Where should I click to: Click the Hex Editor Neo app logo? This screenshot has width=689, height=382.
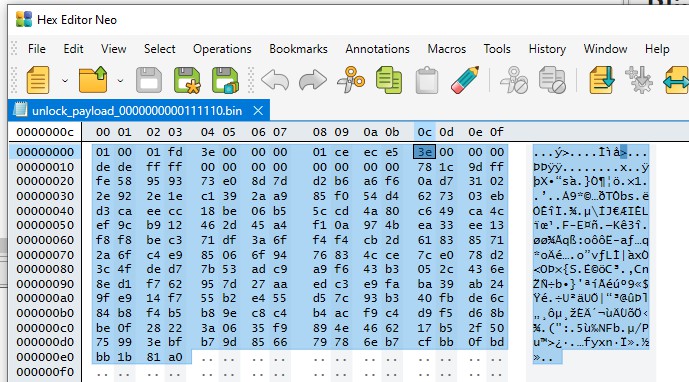click(x=24, y=20)
